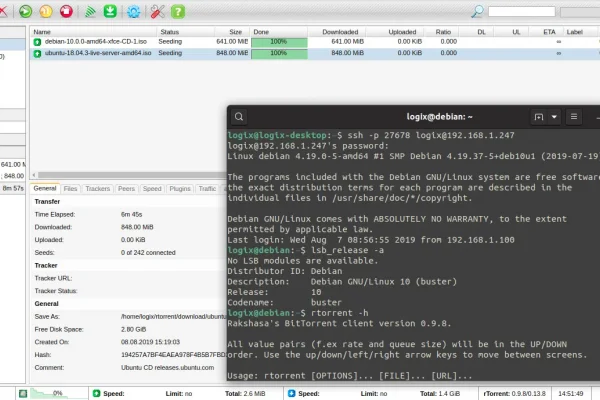This screenshot has width=600, height=400.
Task: Sort torrents by Label column
Action: [574, 32]
